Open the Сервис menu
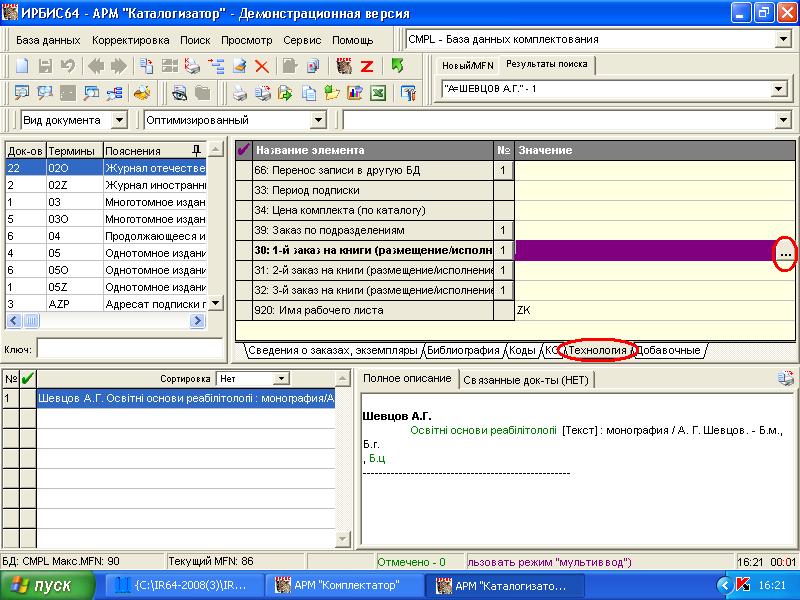 tap(302, 40)
